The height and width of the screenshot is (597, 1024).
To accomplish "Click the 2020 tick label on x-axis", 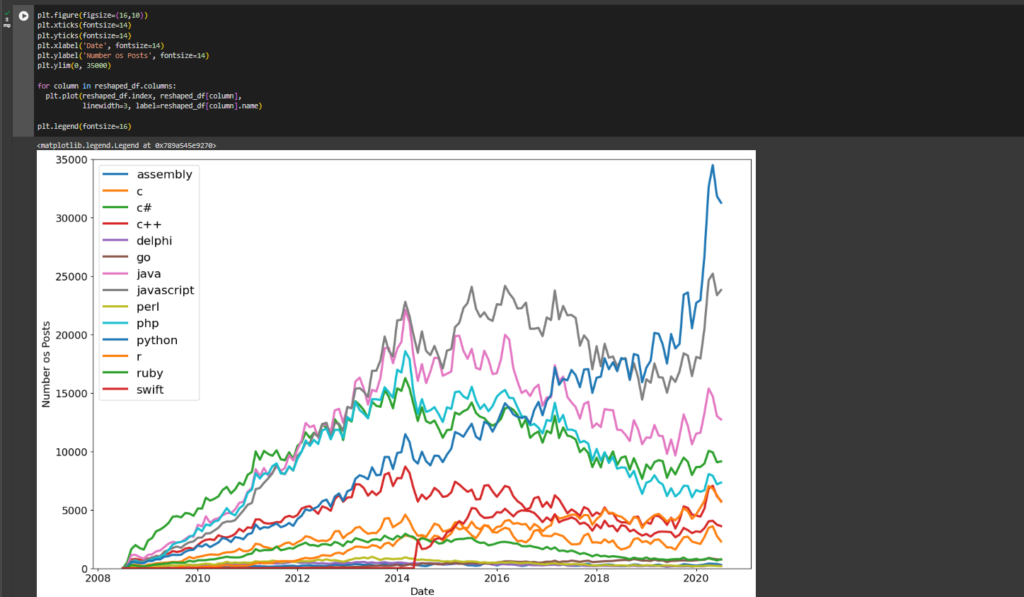I will coord(696,578).
